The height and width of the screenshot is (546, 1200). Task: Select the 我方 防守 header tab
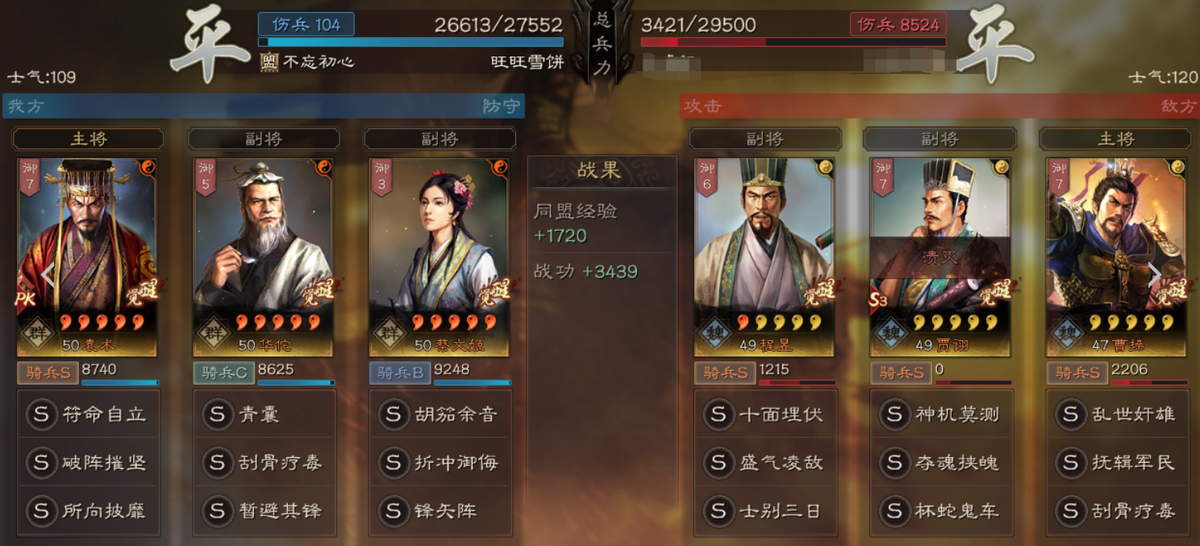[x=263, y=106]
